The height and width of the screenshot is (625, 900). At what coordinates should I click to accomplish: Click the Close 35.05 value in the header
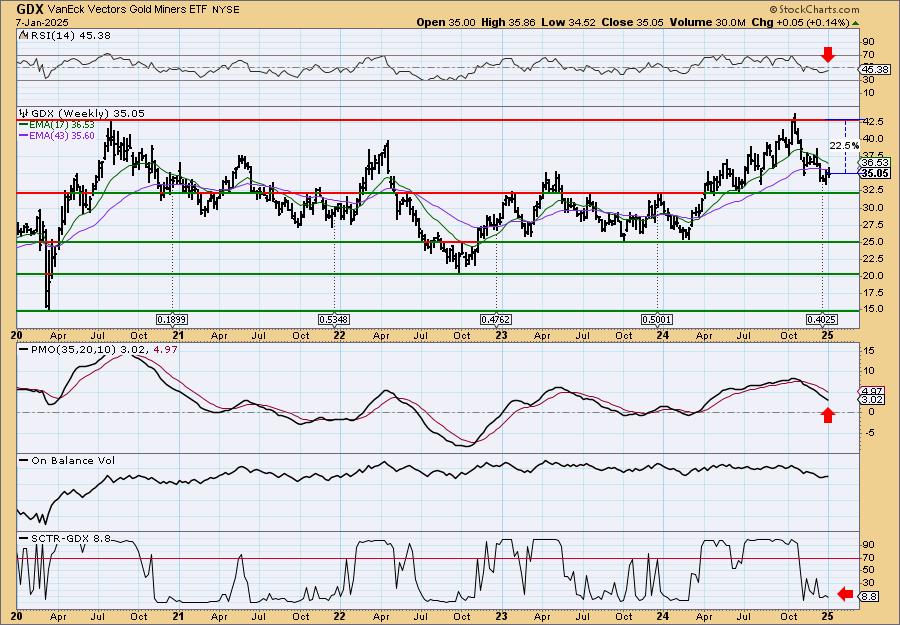click(633, 22)
